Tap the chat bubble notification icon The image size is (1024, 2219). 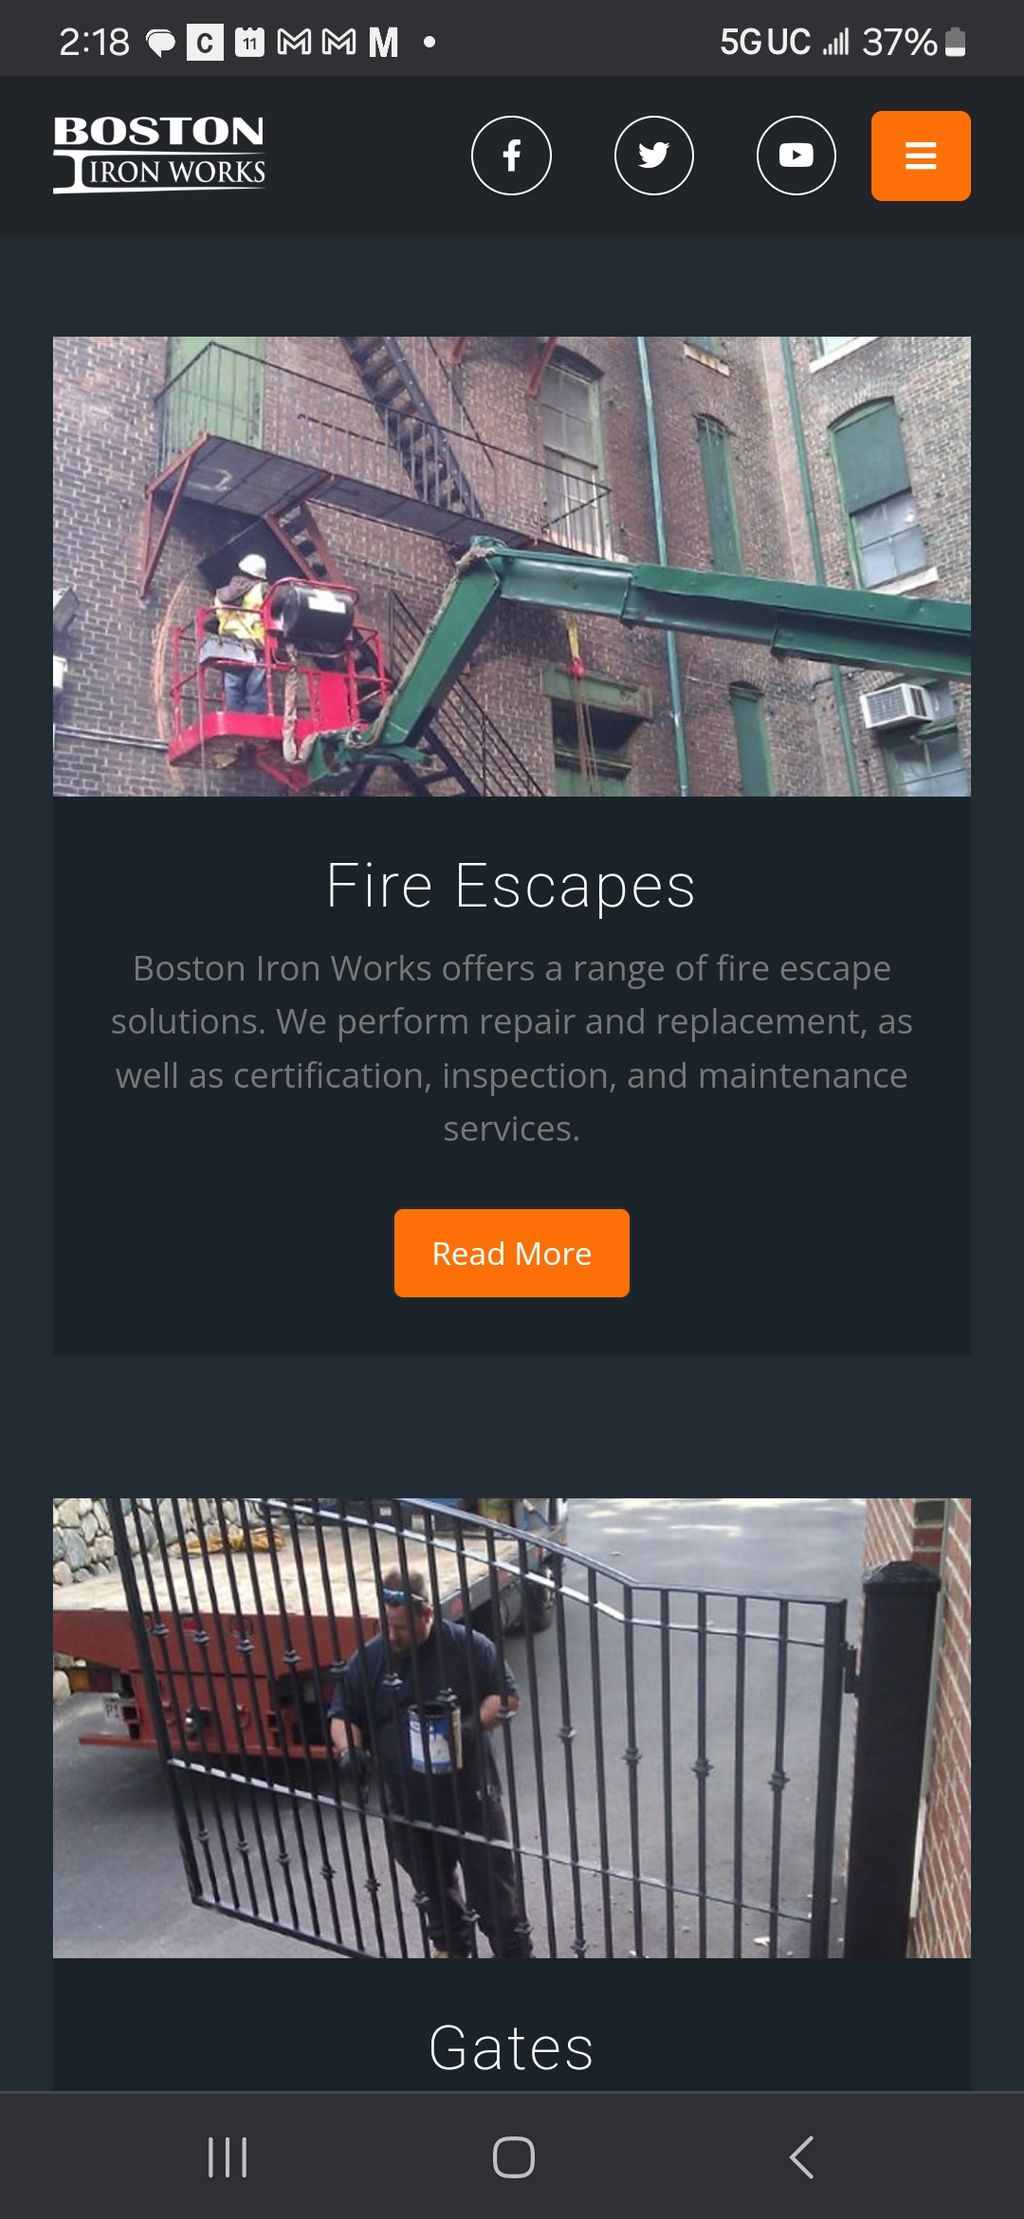click(x=160, y=43)
